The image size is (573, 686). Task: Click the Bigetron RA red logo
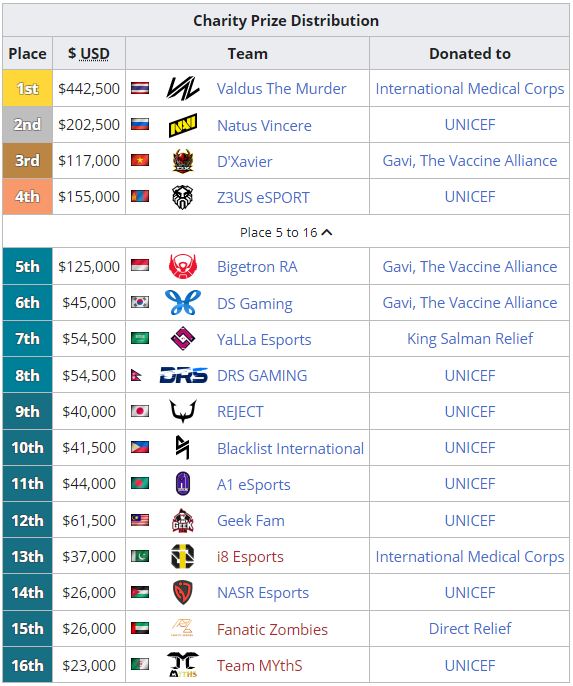[x=183, y=266]
